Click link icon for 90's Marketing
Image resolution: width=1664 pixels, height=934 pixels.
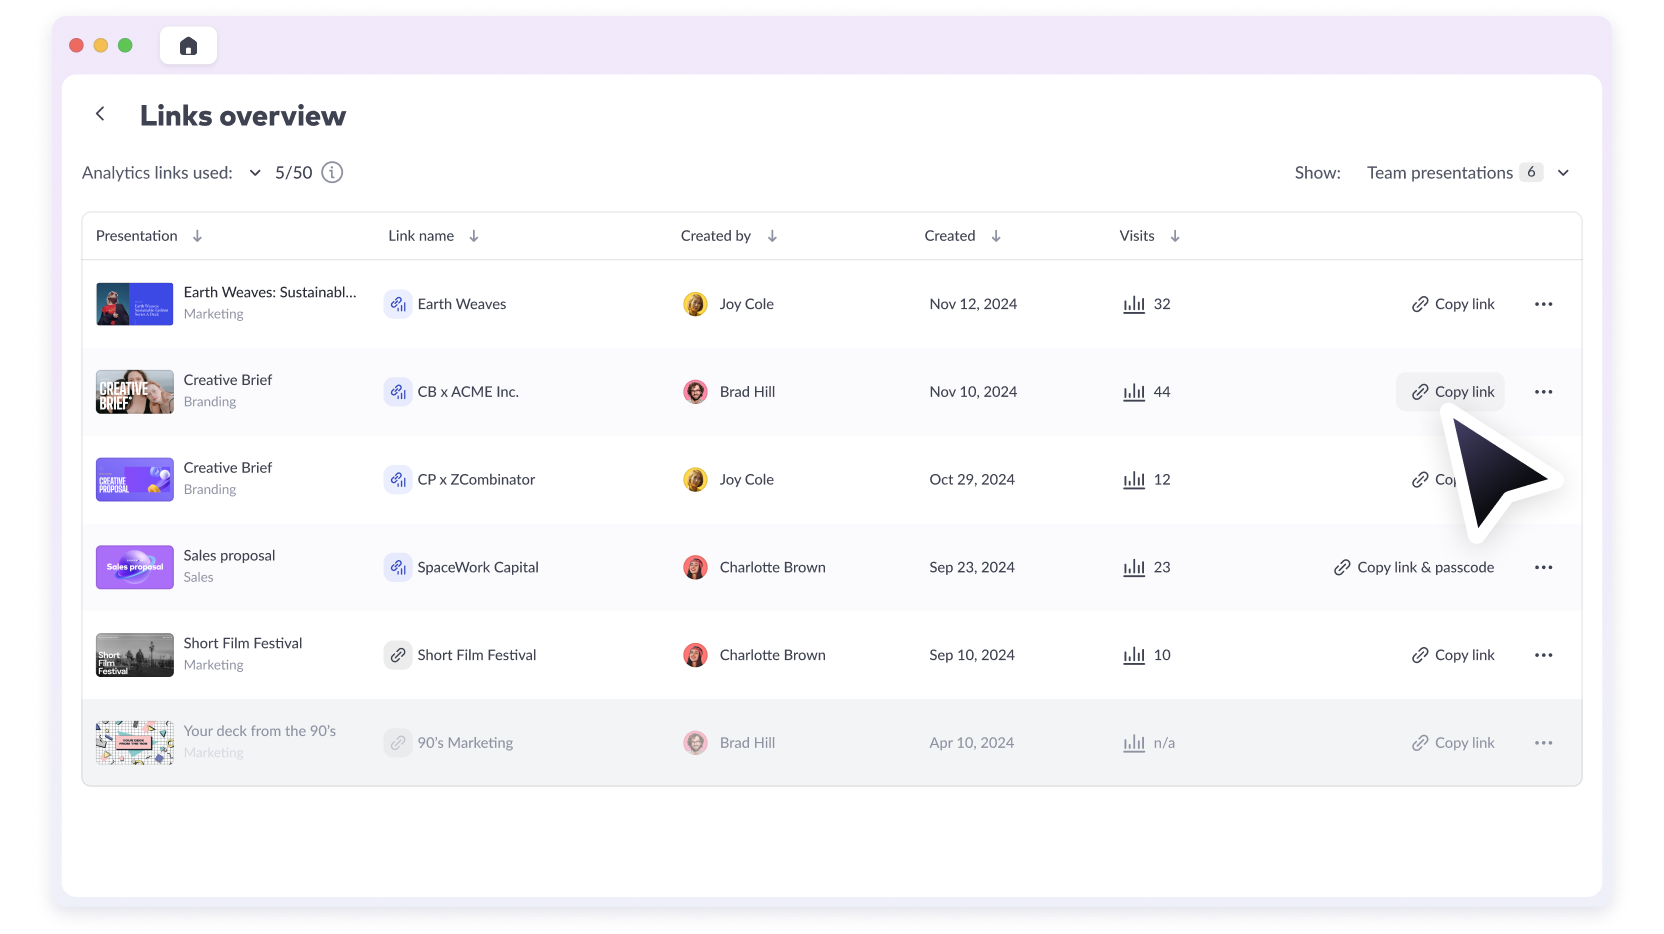point(398,743)
